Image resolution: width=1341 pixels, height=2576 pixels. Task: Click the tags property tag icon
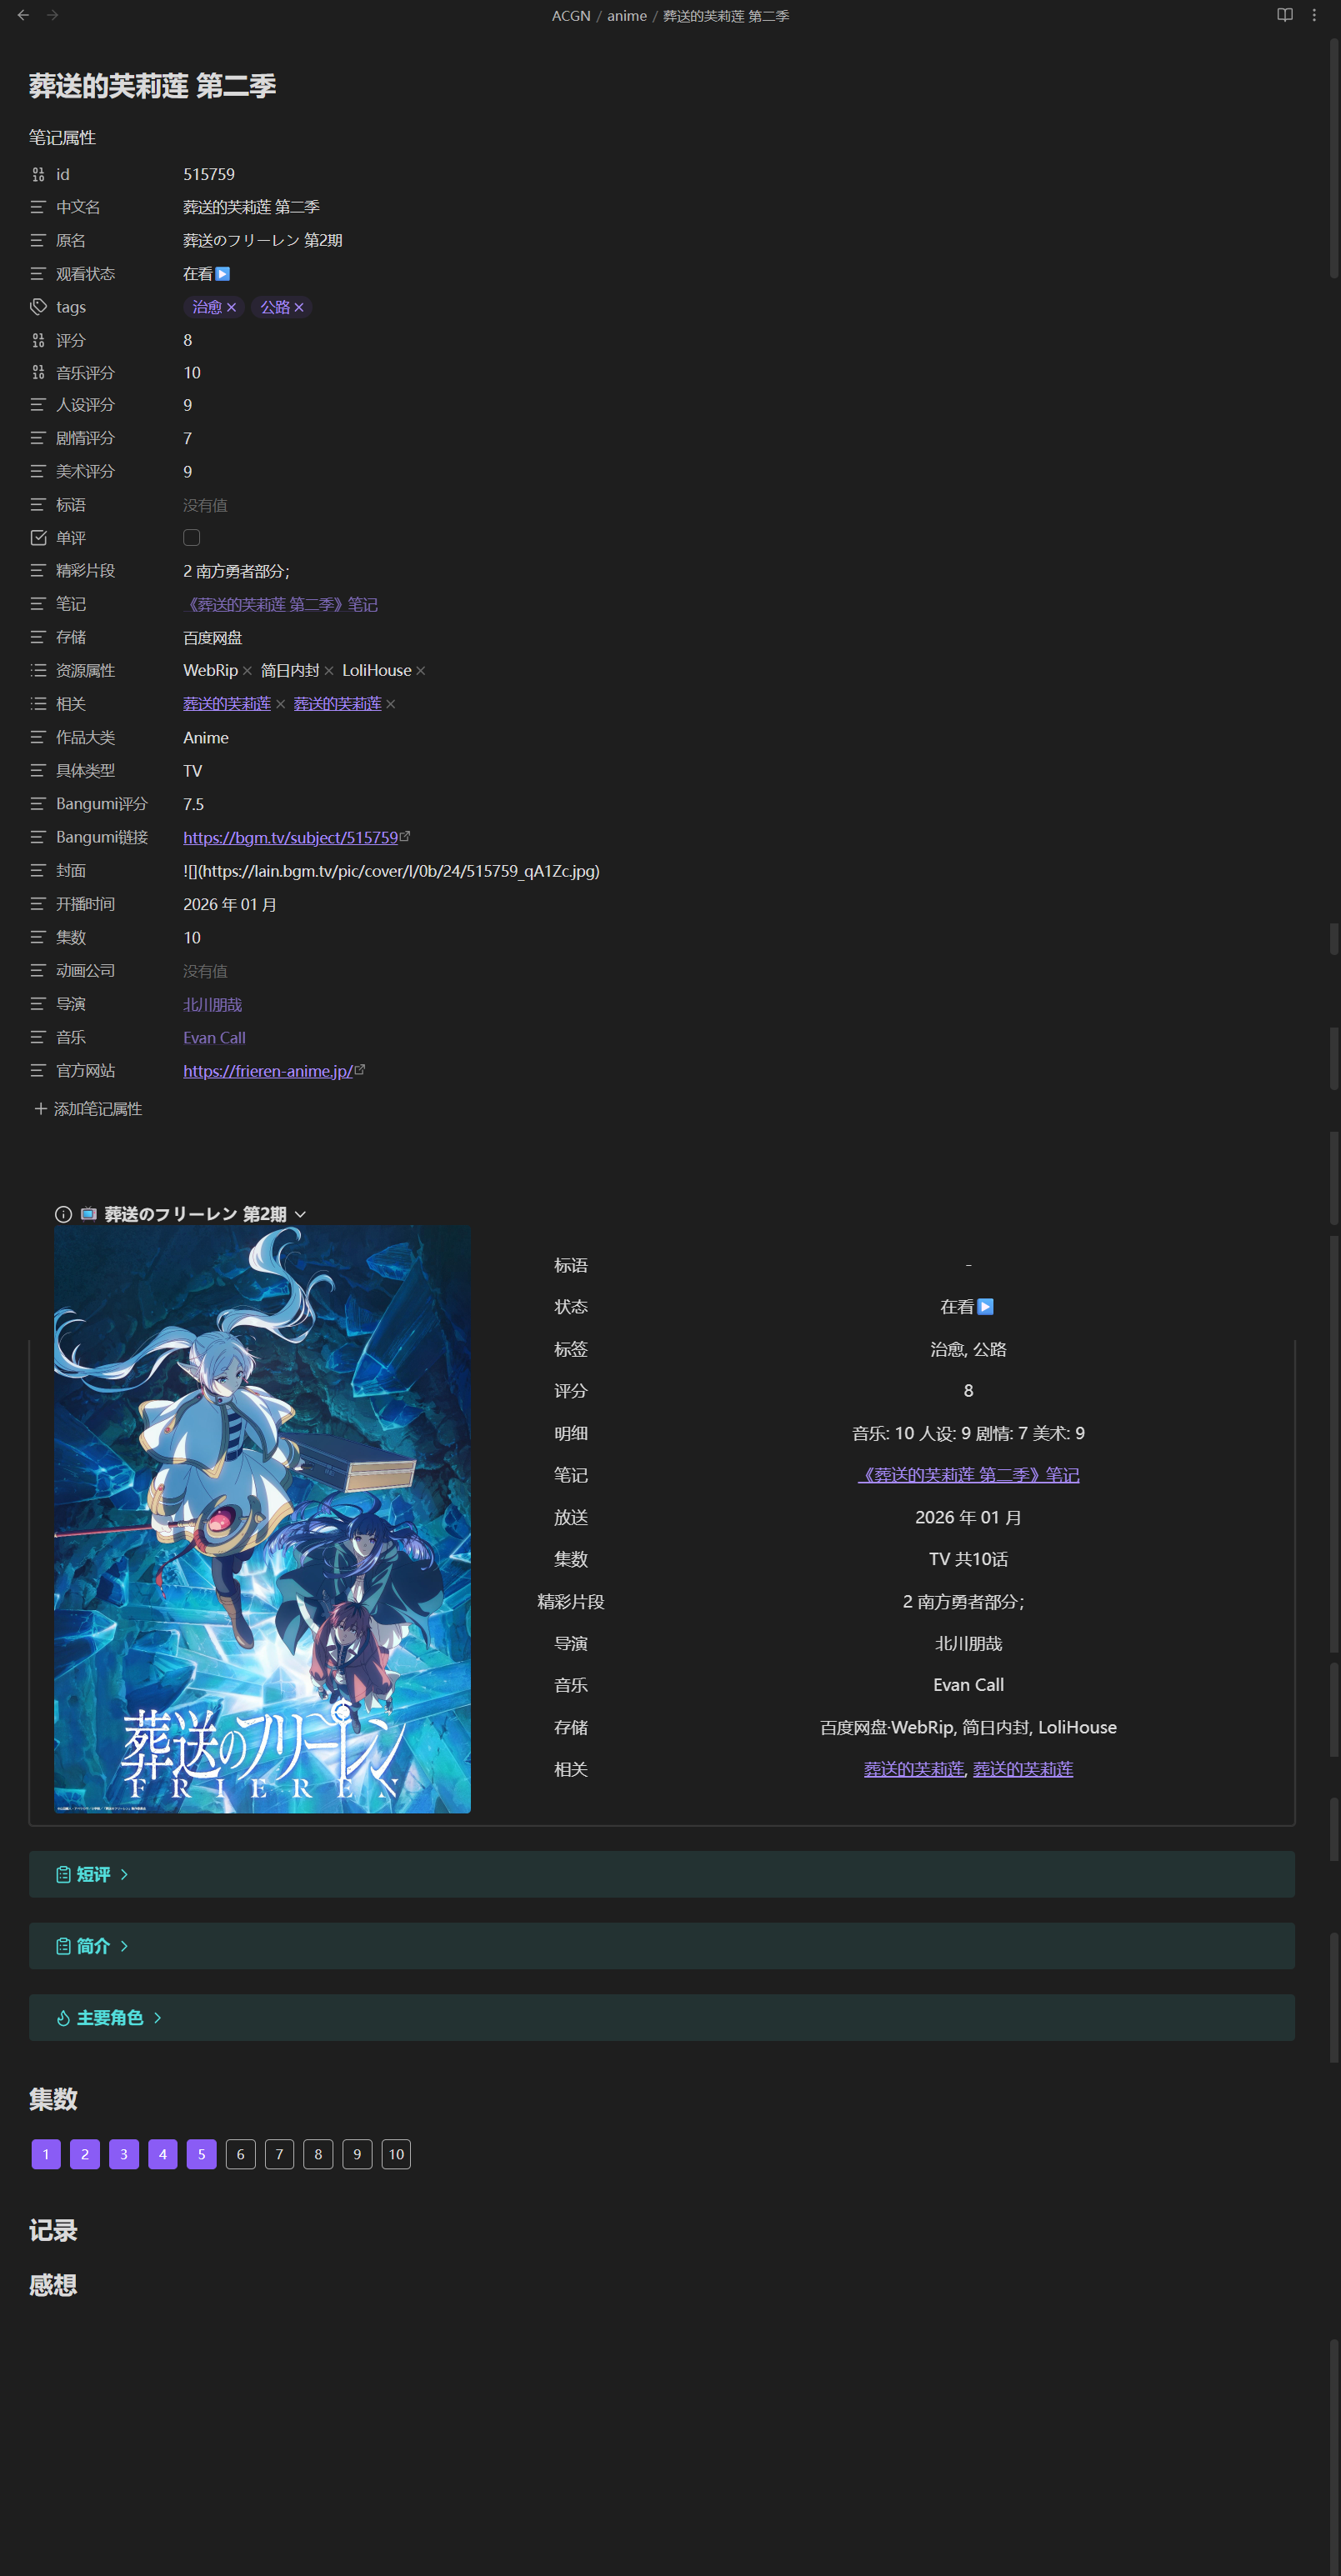click(38, 307)
